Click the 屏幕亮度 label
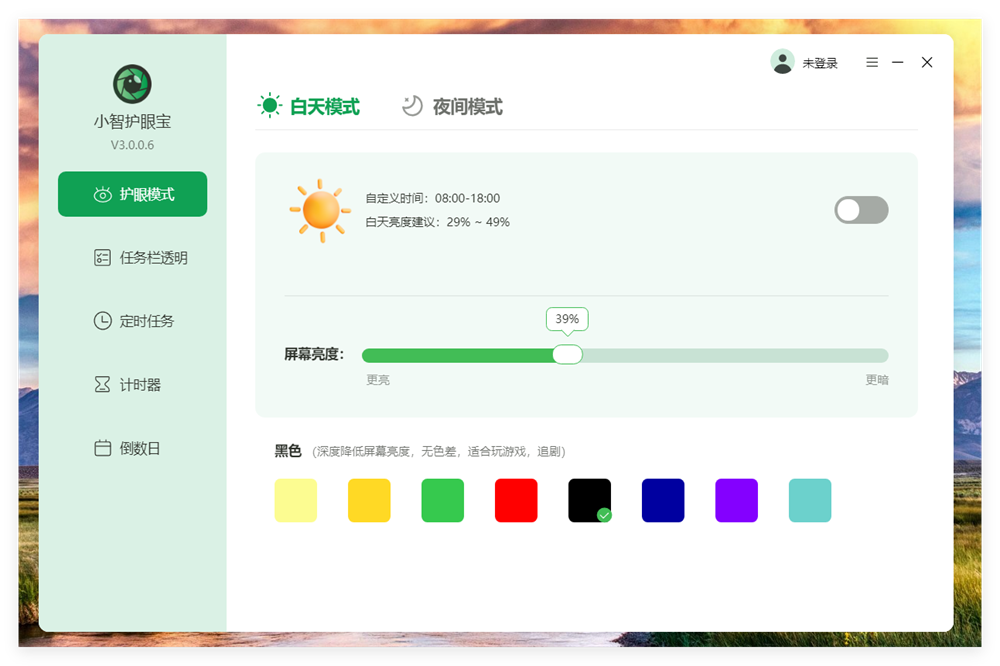Viewport: 1000px width, 666px height. coord(314,354)
